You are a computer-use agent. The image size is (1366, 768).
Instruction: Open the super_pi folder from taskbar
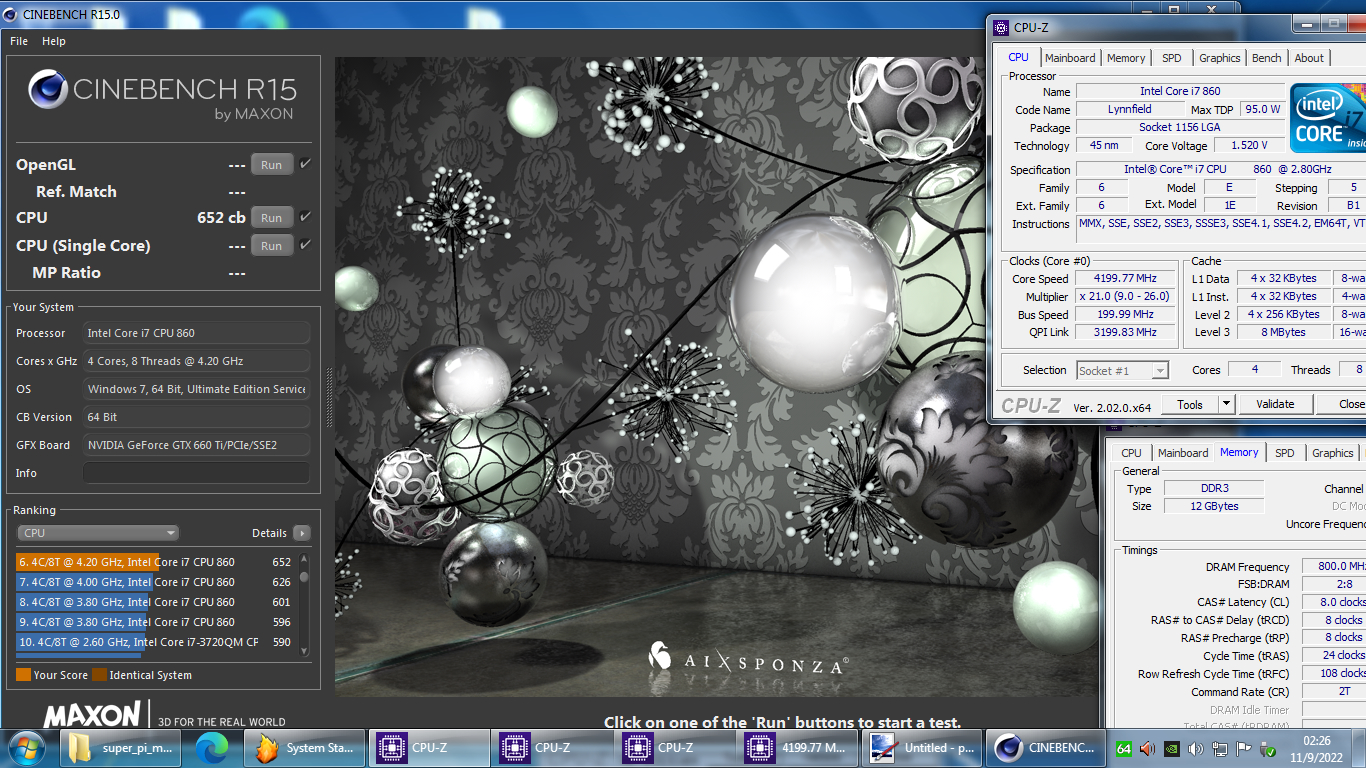(121, 748)
